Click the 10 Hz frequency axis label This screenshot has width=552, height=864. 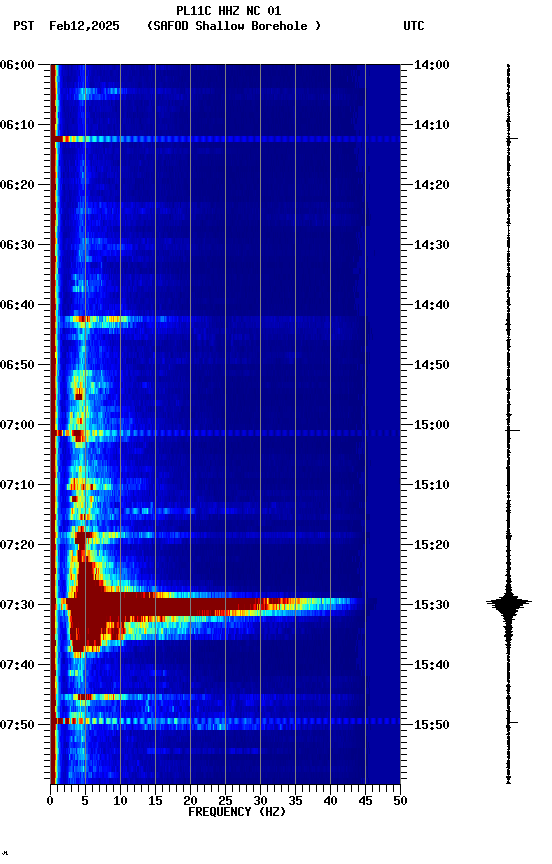pos(120,801)
